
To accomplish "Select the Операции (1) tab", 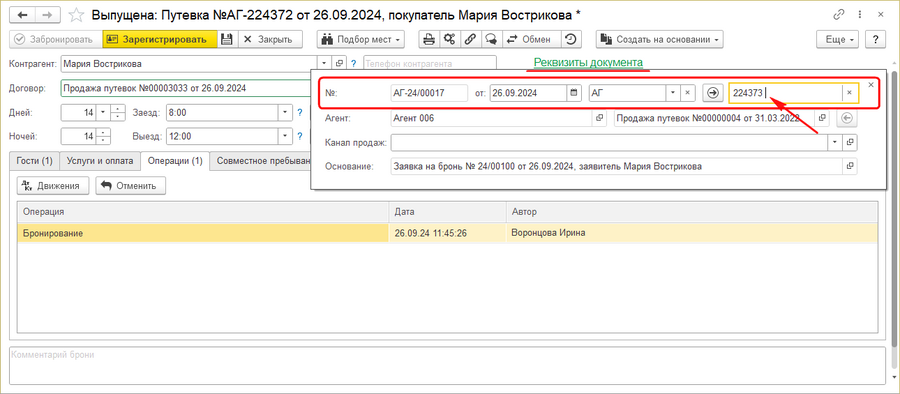I will click(175, 161).
